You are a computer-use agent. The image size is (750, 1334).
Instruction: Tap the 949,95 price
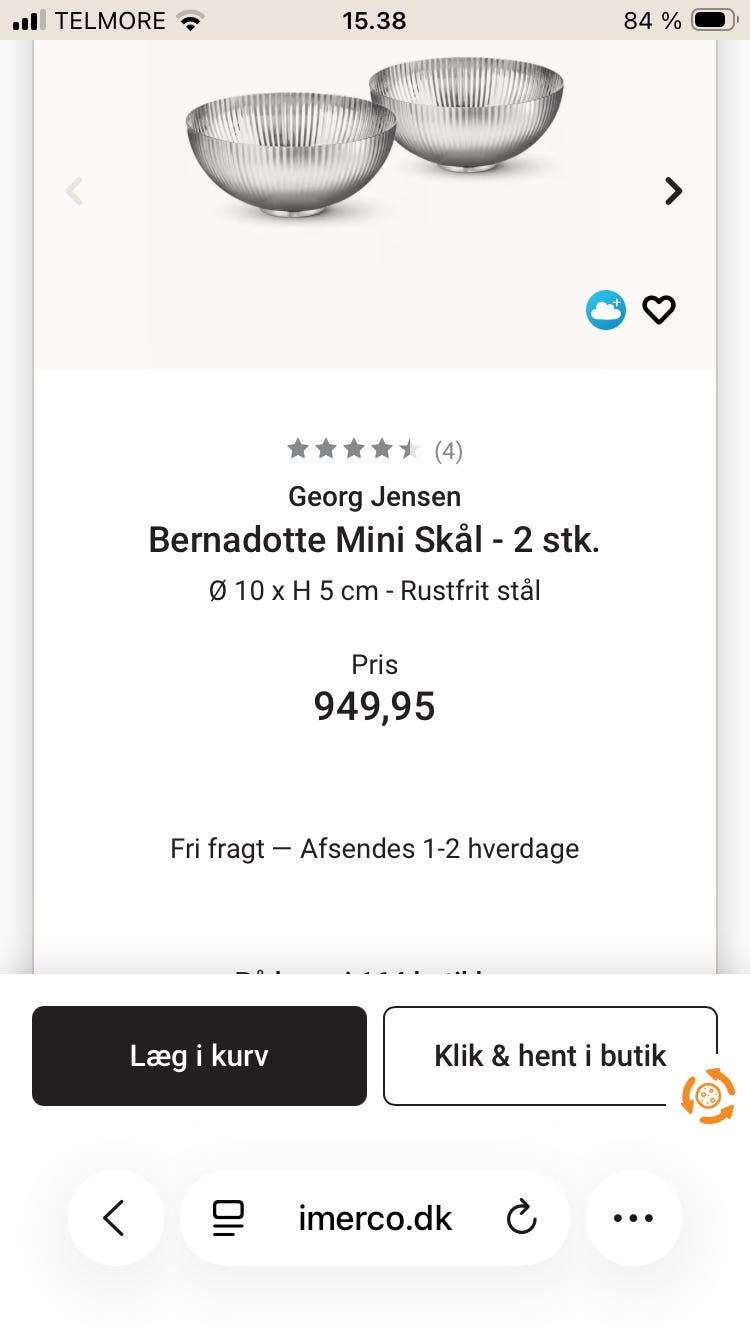(x=375, y=706)
